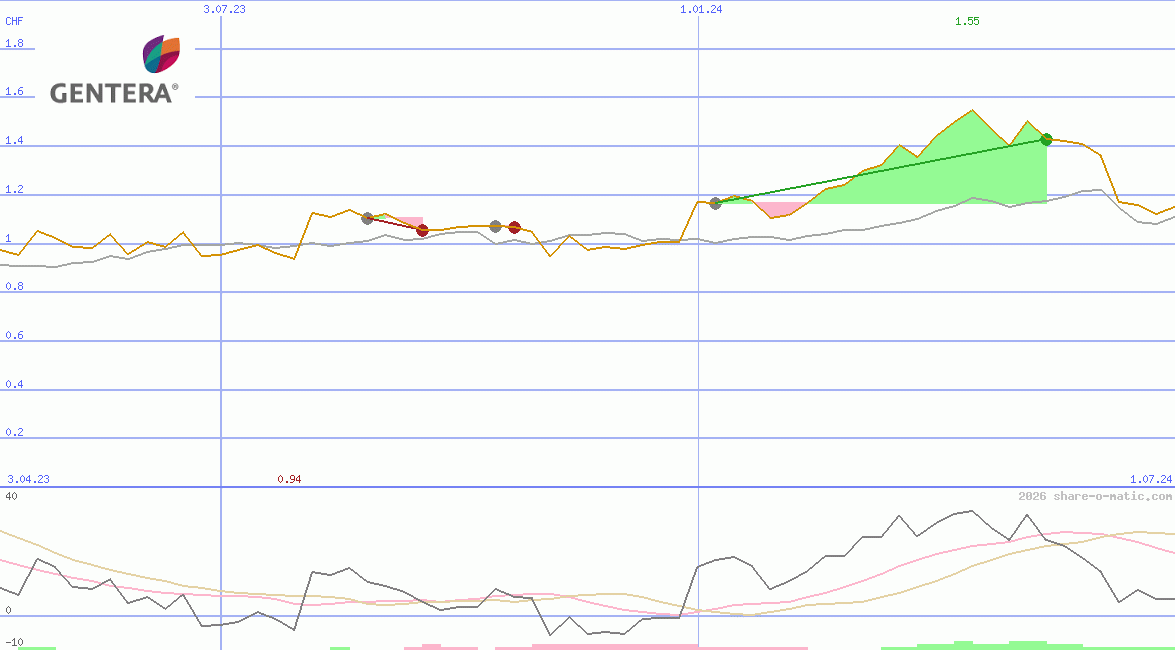This screenshot has width=1175, height=650.
Task: Select the gray dot starting the green trend line
Action: (715, 203)
